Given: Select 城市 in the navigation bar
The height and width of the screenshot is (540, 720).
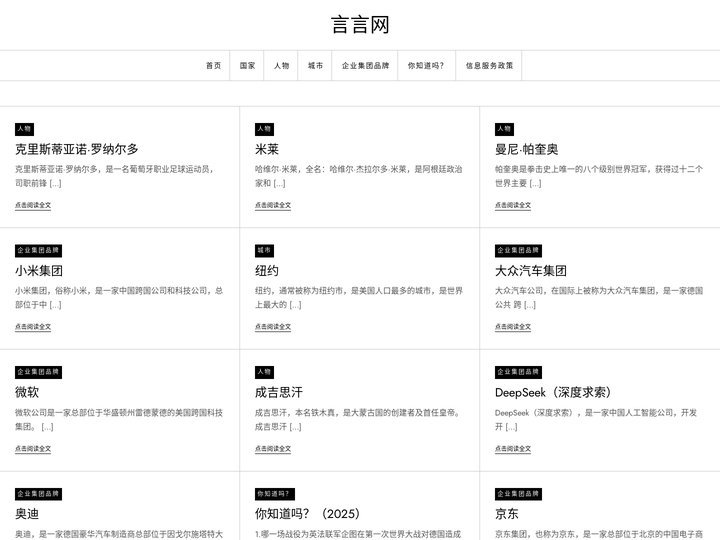Looking at the screenshot, I should (x=315, y=66).
